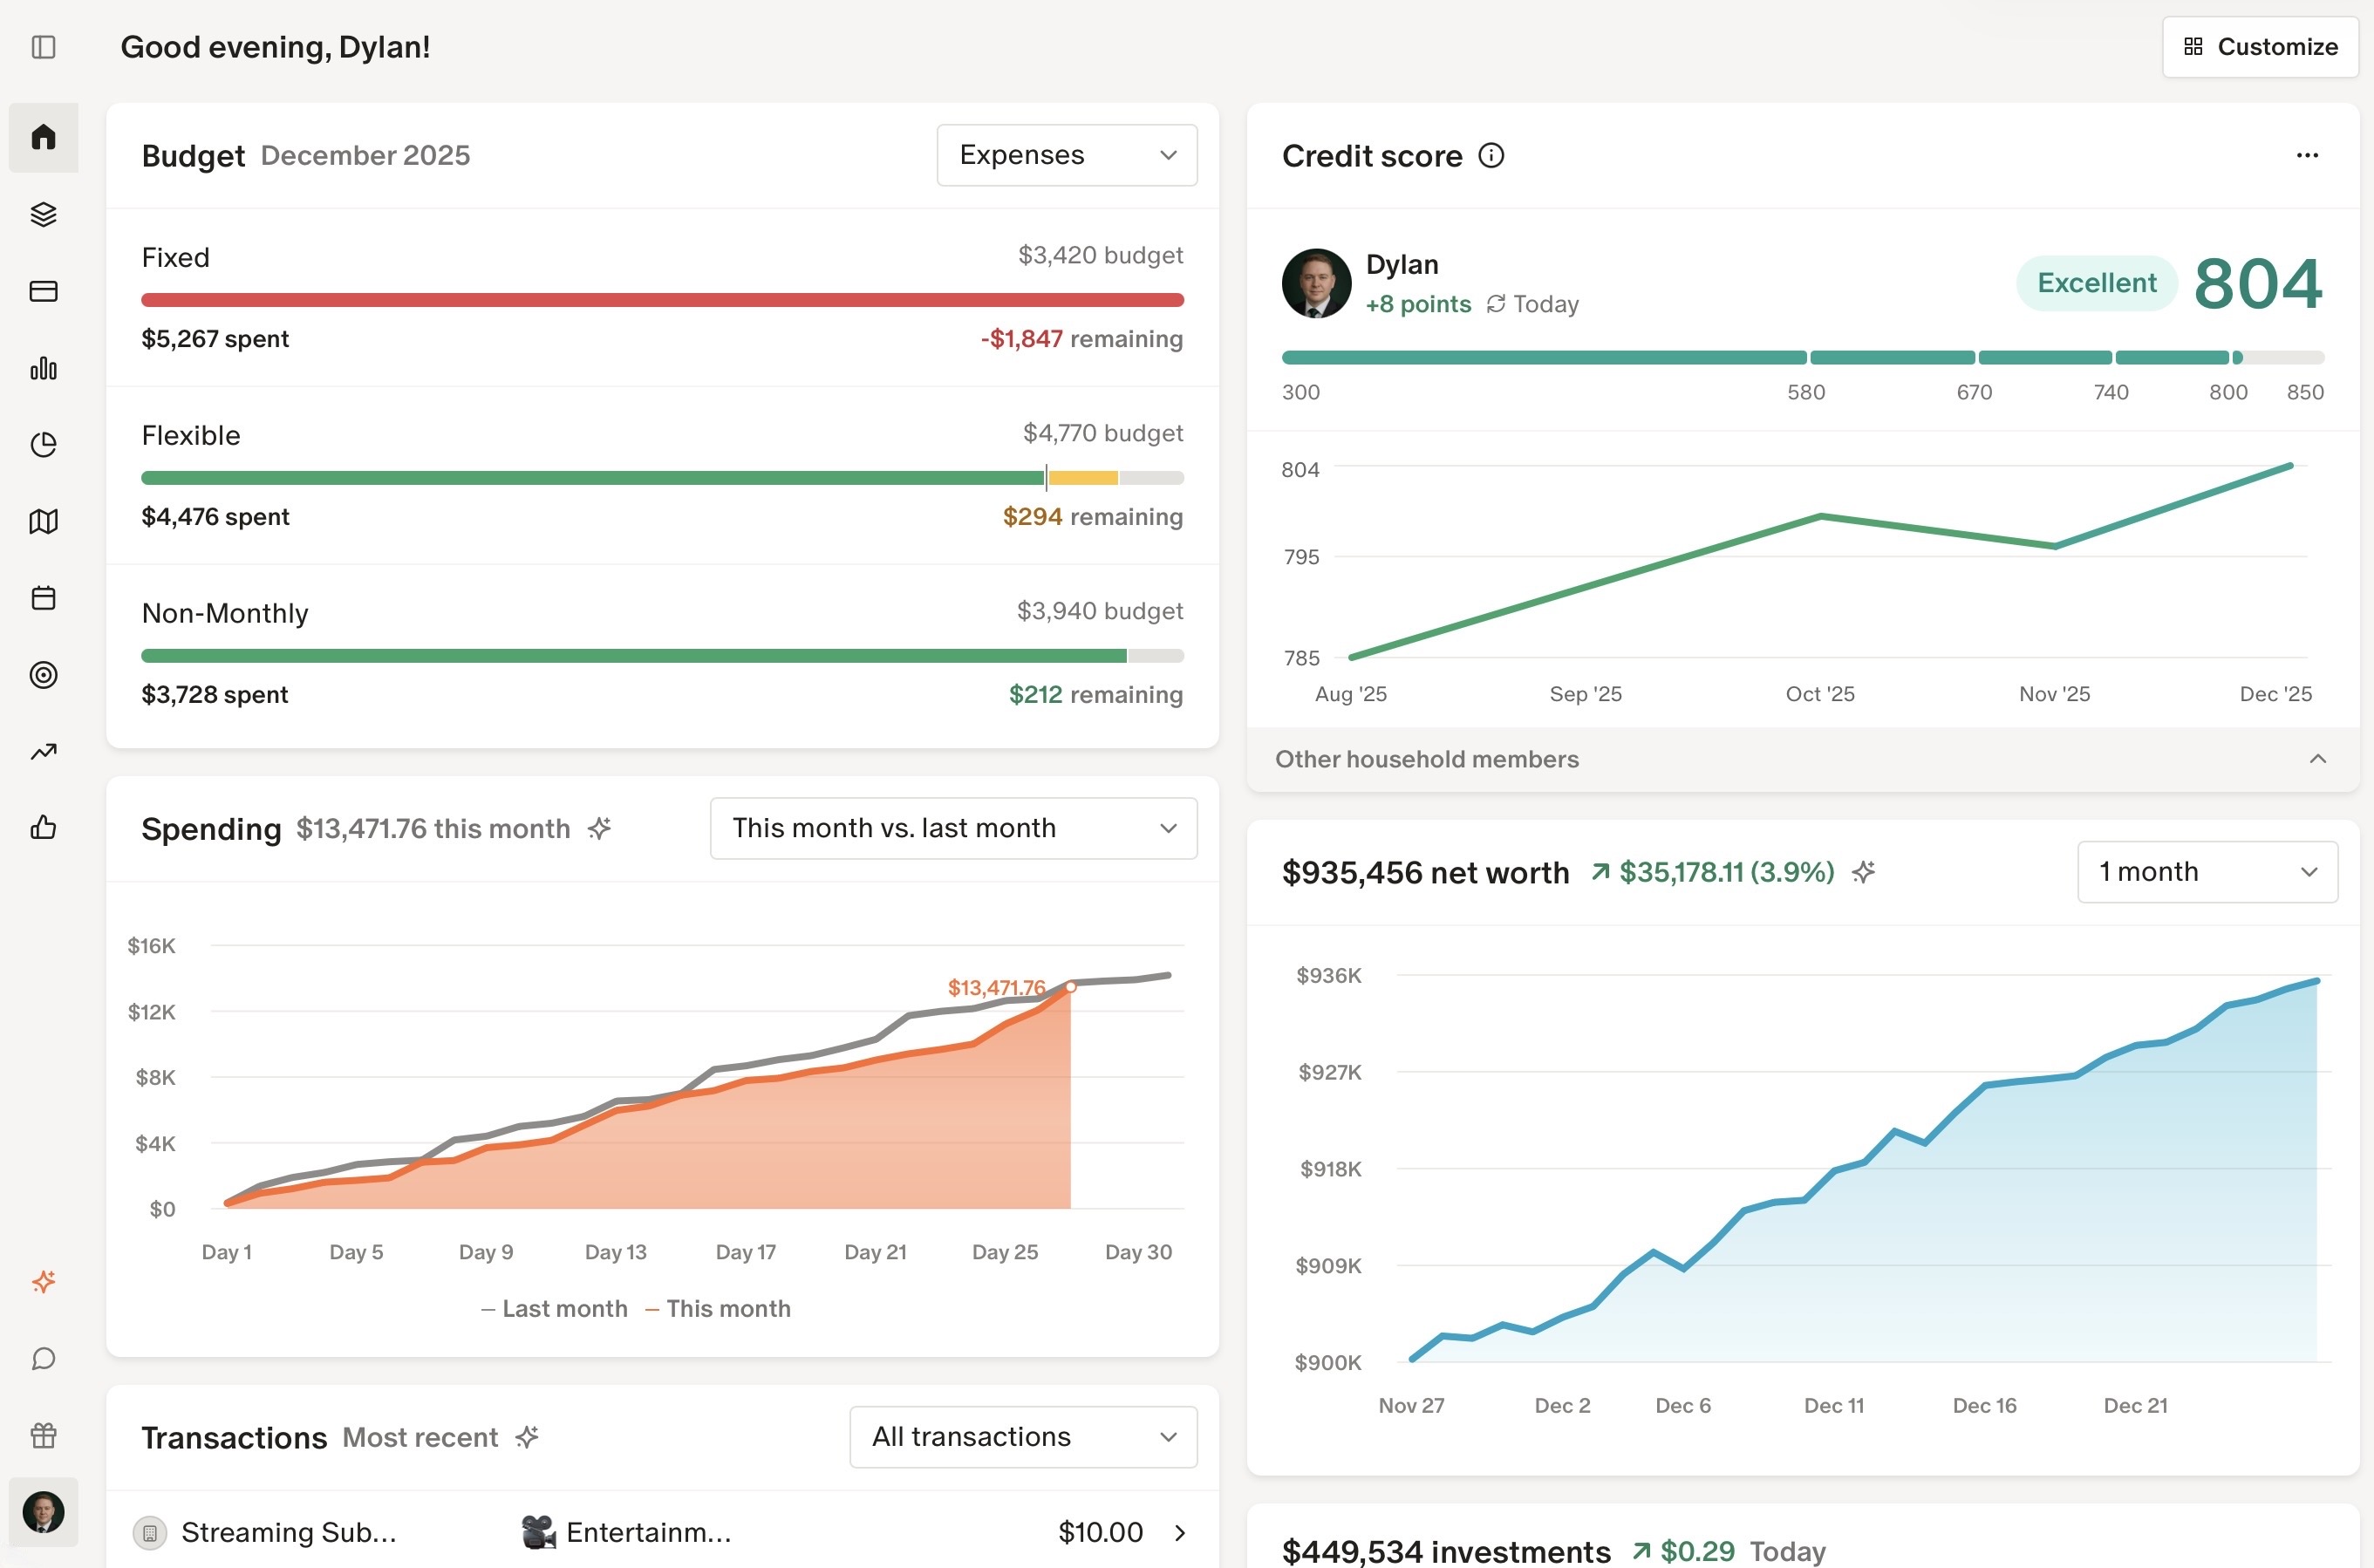Select the Advice thumbs-up icon

44,827
